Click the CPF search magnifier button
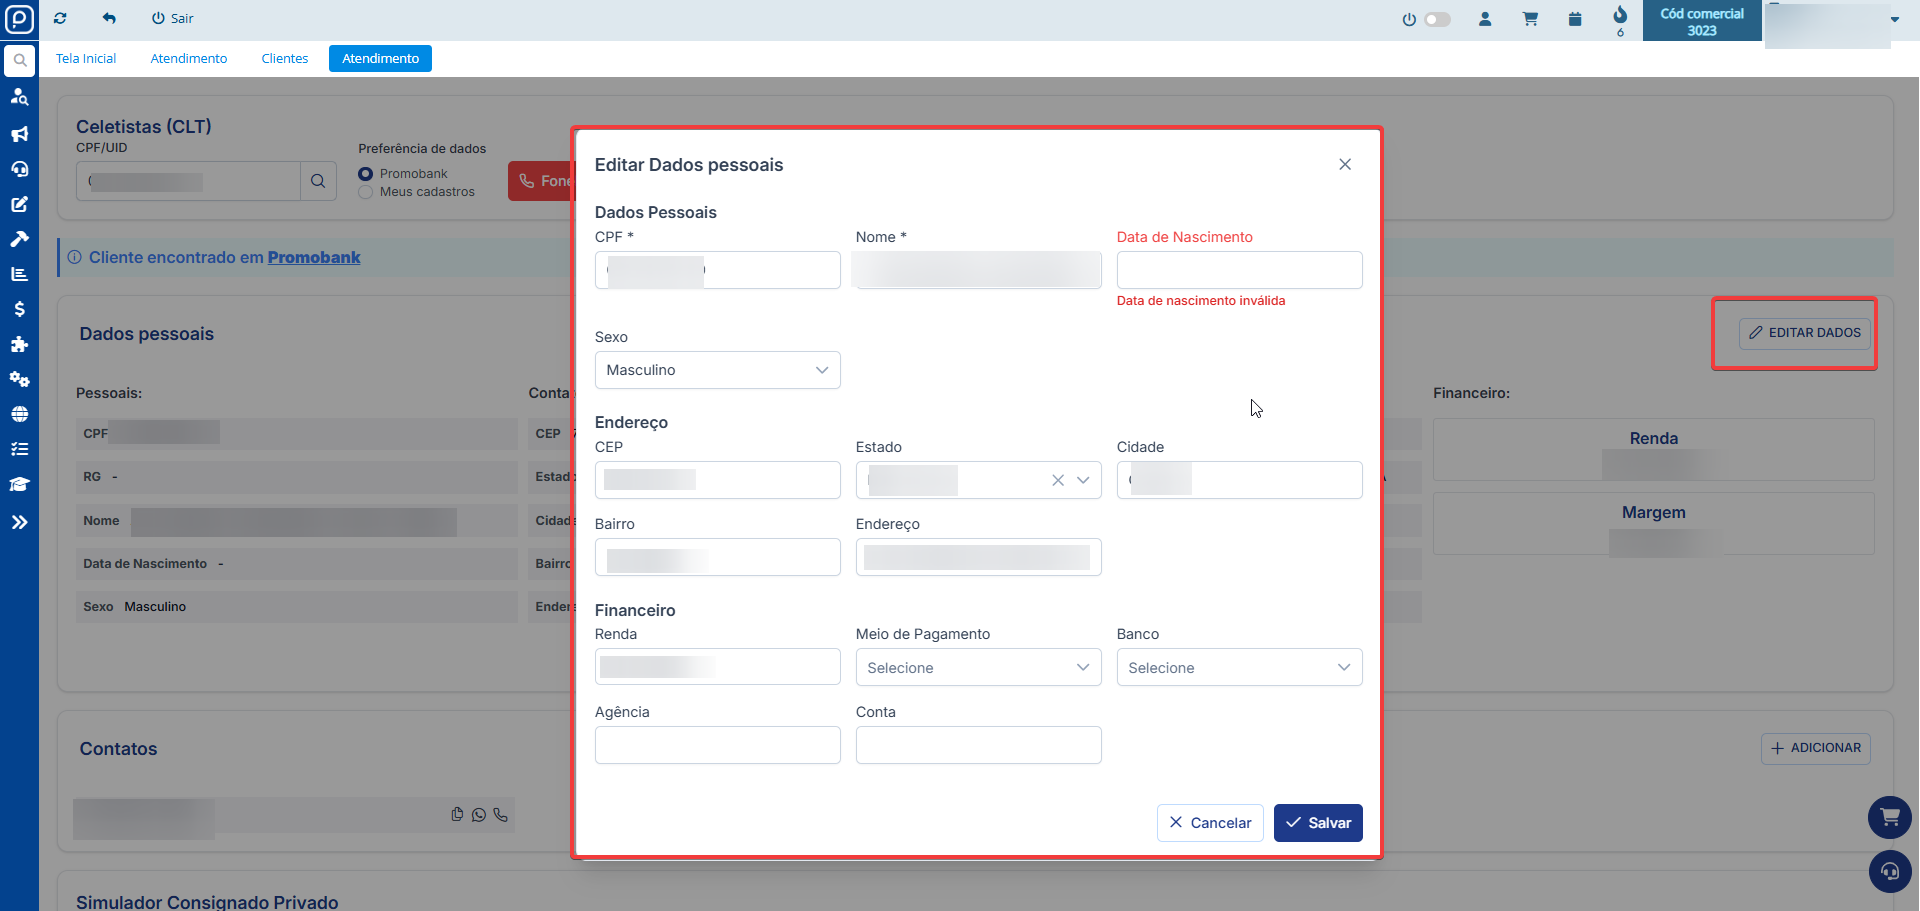 click(x=318, y=181)
